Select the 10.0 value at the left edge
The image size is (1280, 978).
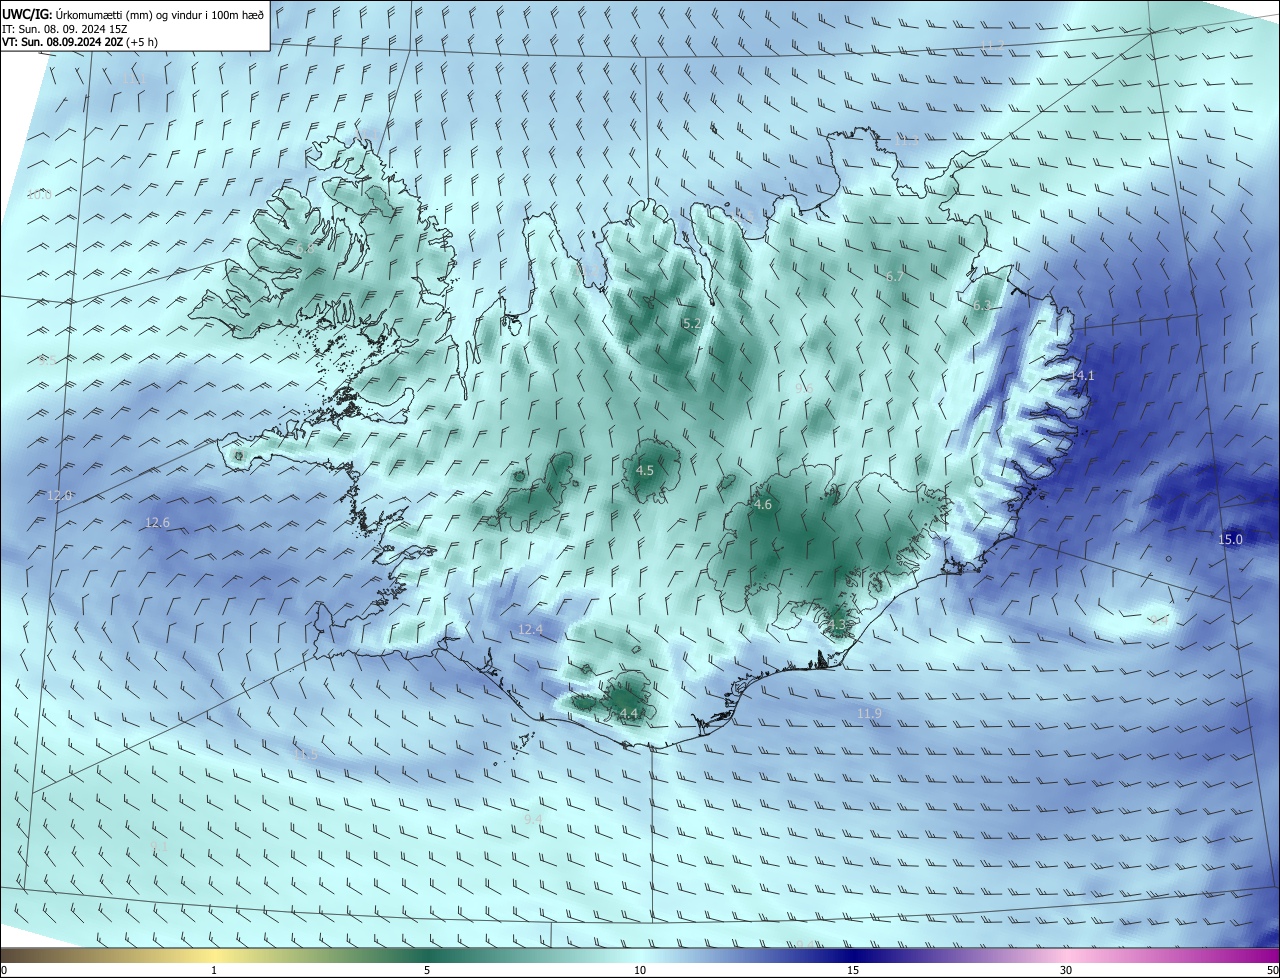click(x=39, y=194)
